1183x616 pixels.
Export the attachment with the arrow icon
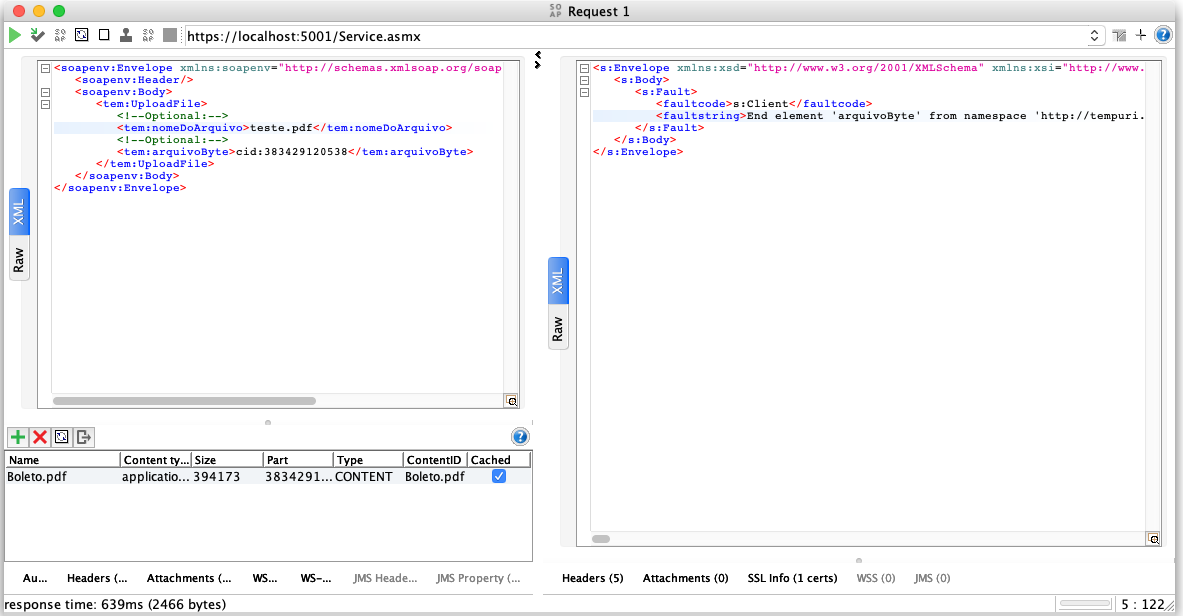[x=84, y=436]
